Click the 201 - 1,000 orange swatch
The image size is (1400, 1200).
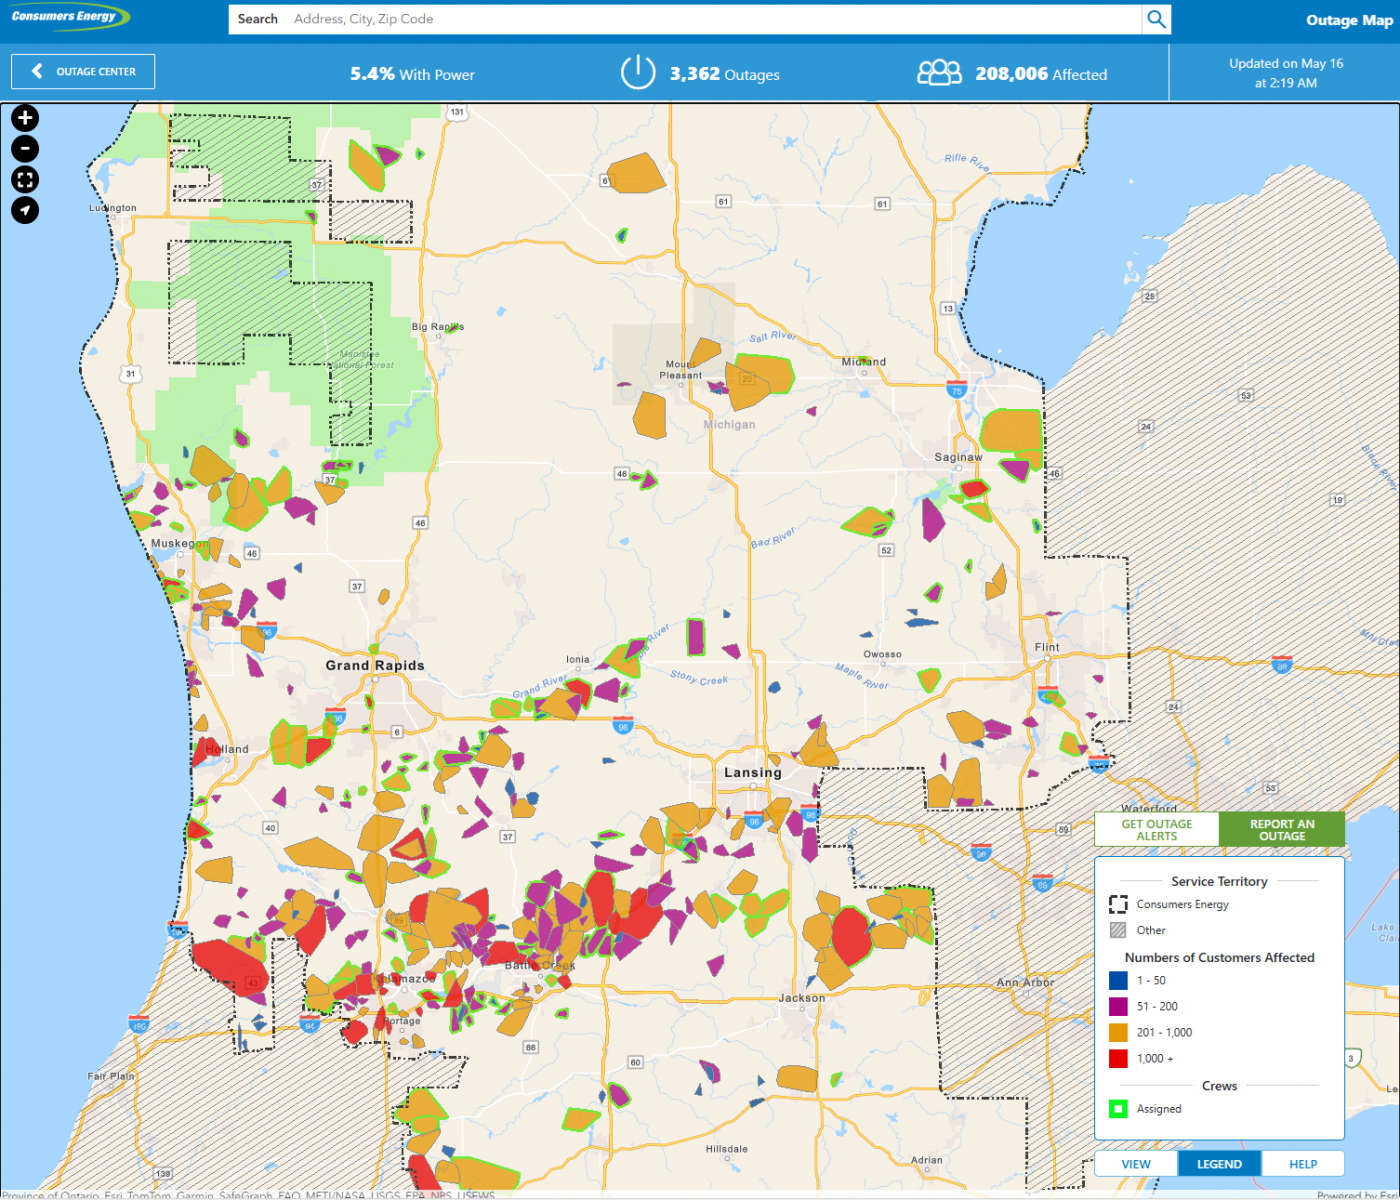(x=1118, y=1033)
